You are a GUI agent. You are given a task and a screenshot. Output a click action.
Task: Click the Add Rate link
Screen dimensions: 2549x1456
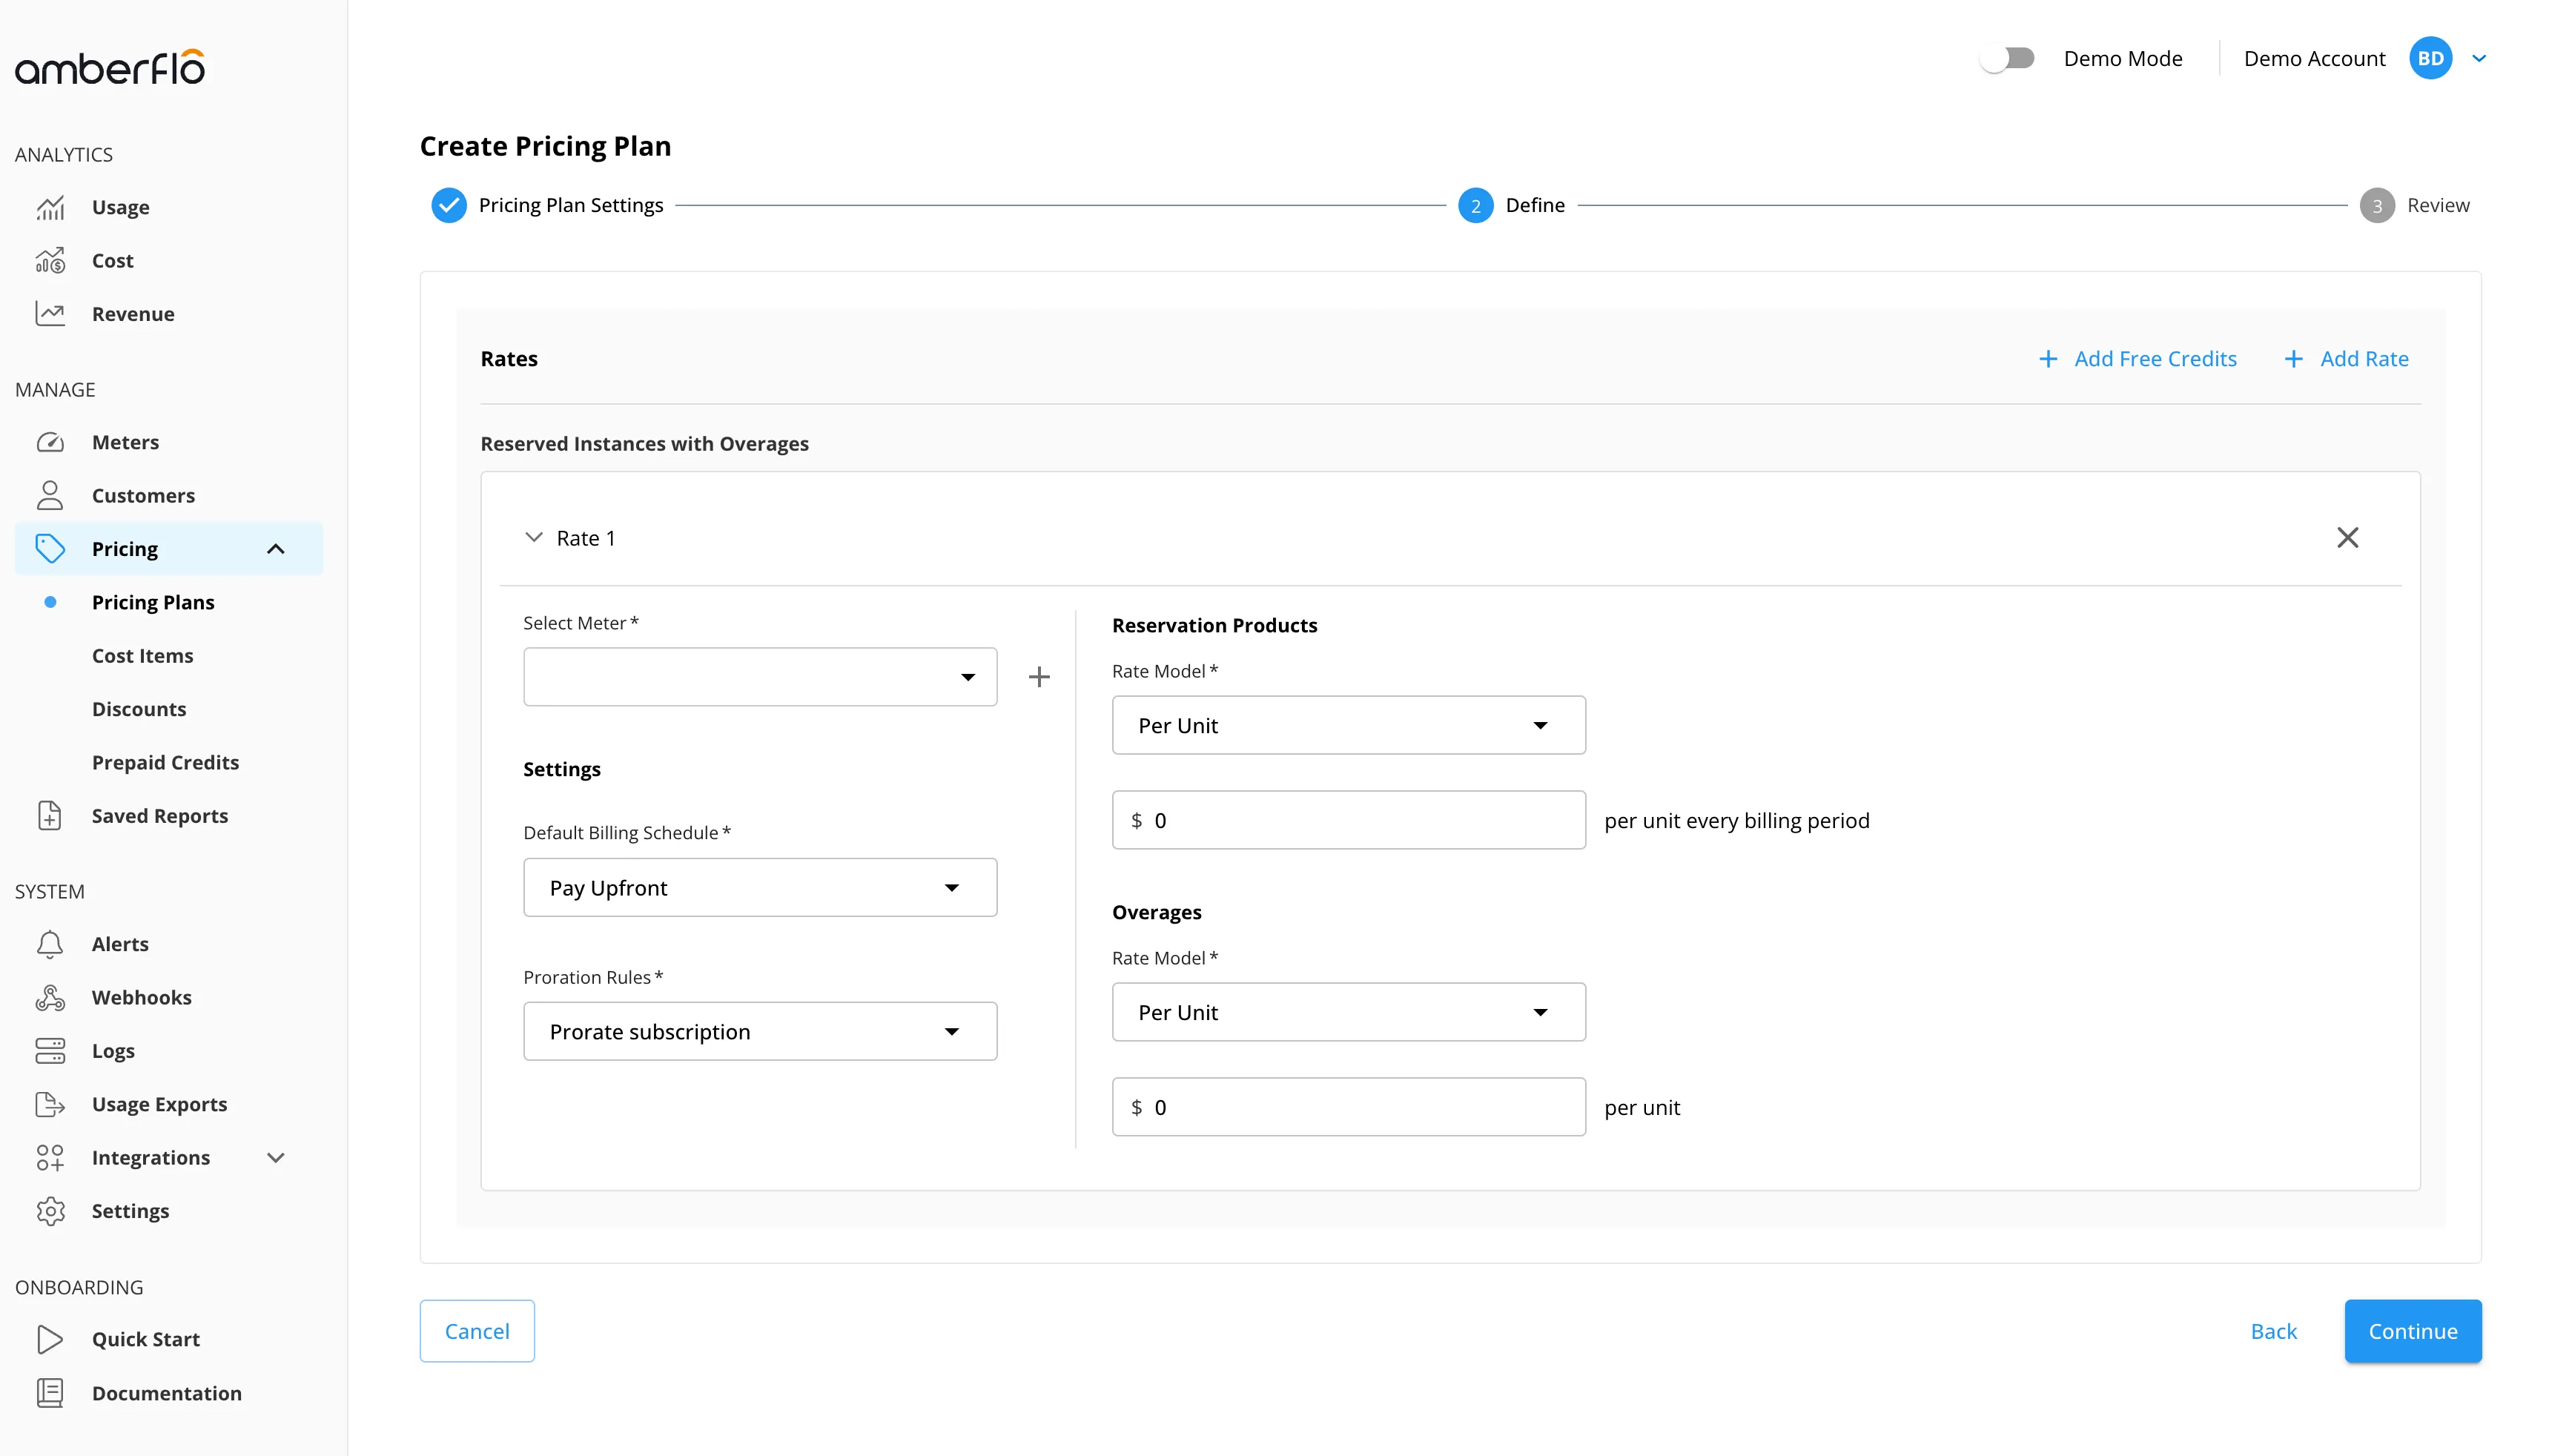tap(2346, 358)
